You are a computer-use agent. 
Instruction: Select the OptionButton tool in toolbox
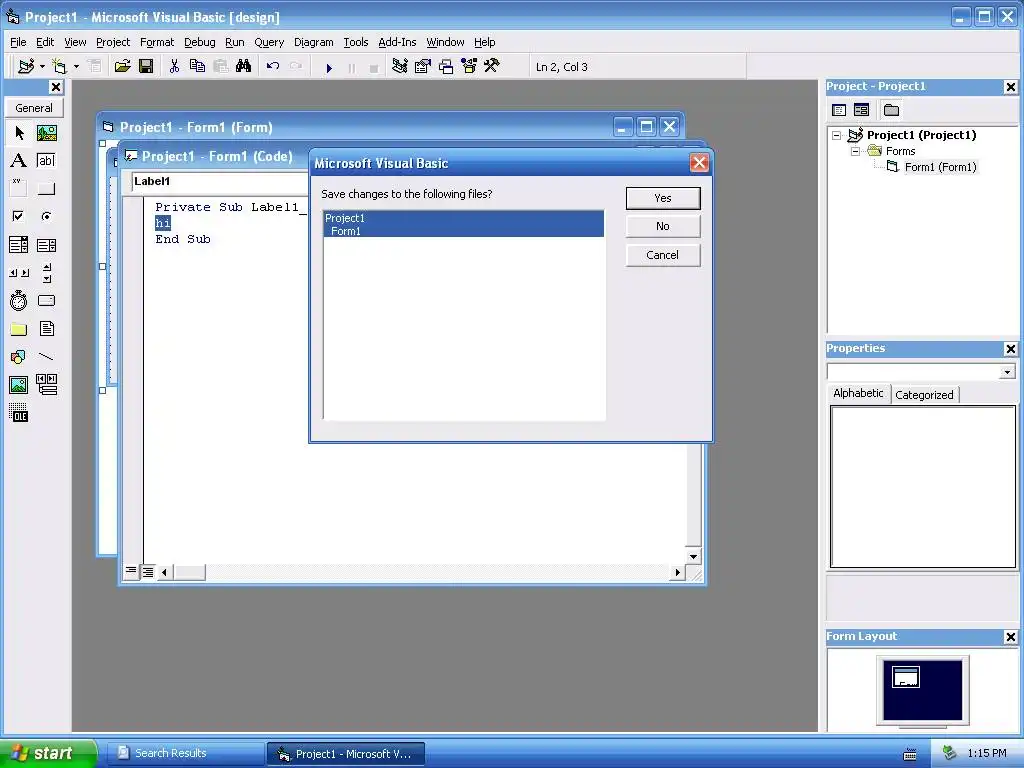pos(46,216)
